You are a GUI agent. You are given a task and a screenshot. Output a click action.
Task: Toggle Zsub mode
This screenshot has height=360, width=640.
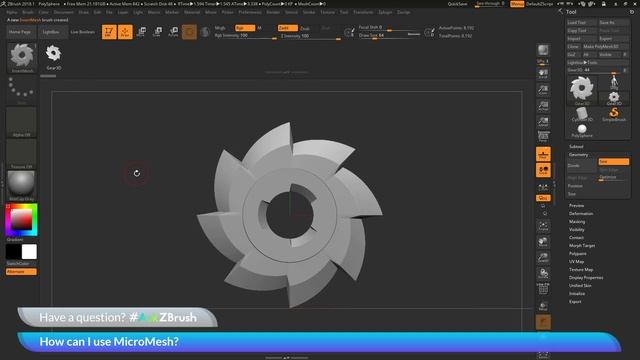[x=305, y=28]
